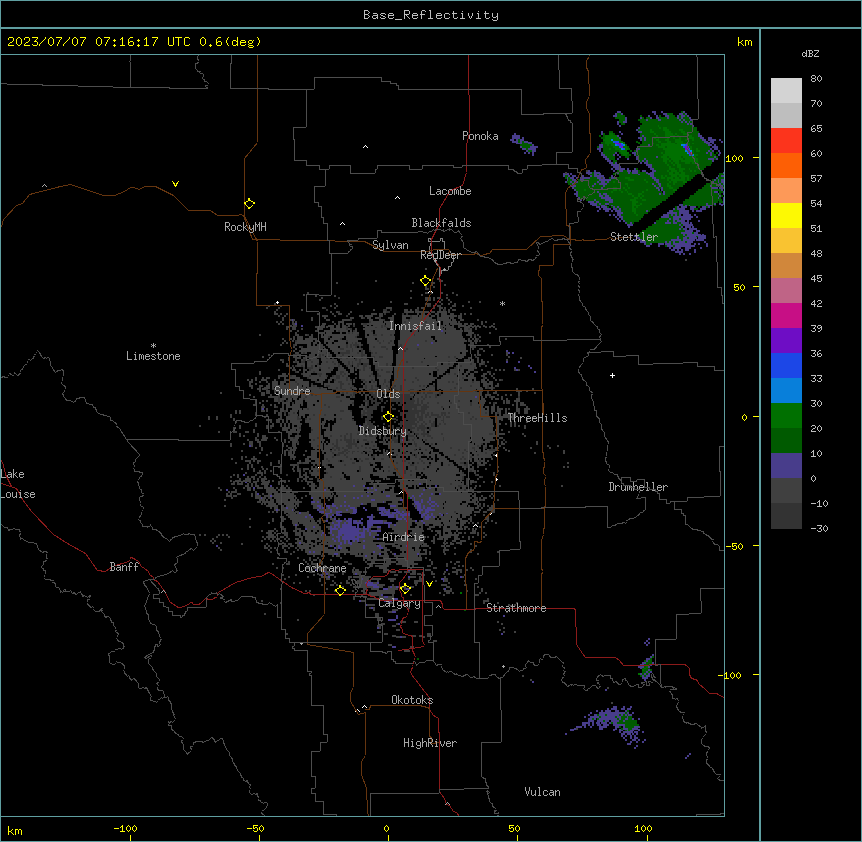Viewport: 862px width, 842px height.
Task: Select the Blackfalds city label
Action: pyautogui.click(x=441, y=223)
